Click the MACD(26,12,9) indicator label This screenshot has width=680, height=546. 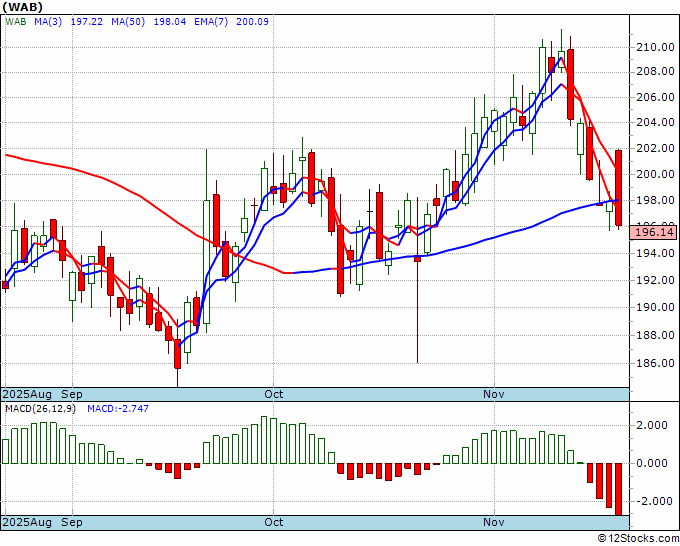click(x=40, y=409)
